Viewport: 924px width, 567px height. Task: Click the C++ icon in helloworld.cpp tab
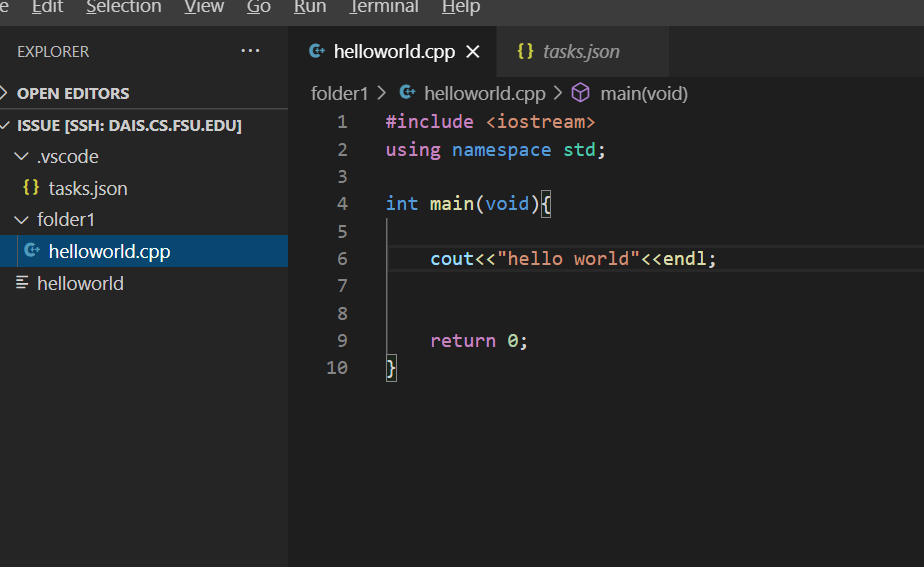(x=317, y=51)
